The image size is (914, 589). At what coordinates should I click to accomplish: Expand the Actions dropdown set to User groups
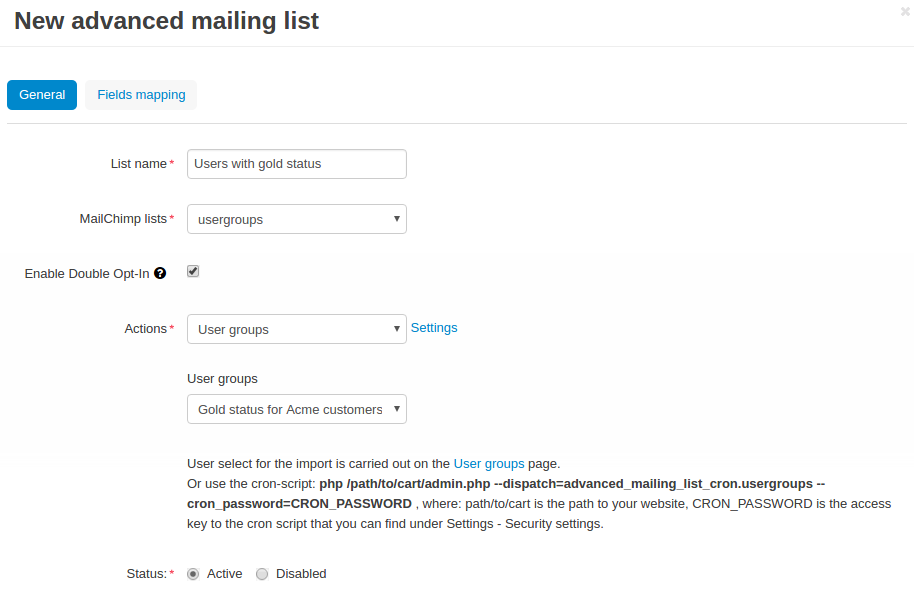point(297,329)
